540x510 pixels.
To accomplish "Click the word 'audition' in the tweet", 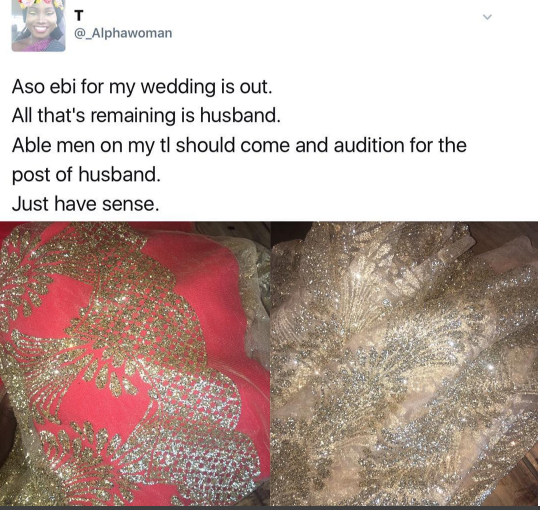I will [368, 145].
